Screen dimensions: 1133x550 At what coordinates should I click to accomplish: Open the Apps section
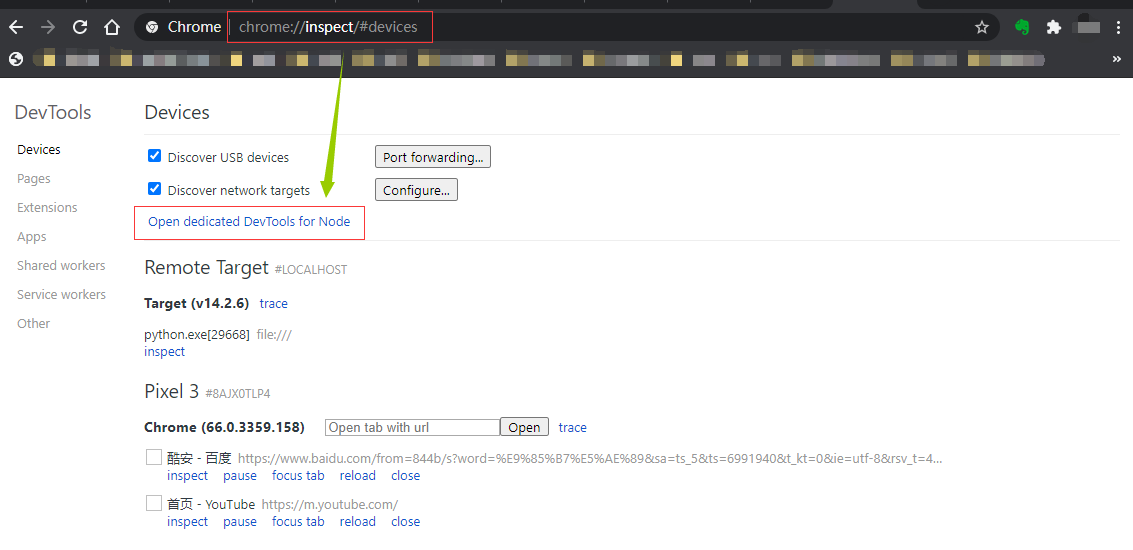click(x=32, y=236)
